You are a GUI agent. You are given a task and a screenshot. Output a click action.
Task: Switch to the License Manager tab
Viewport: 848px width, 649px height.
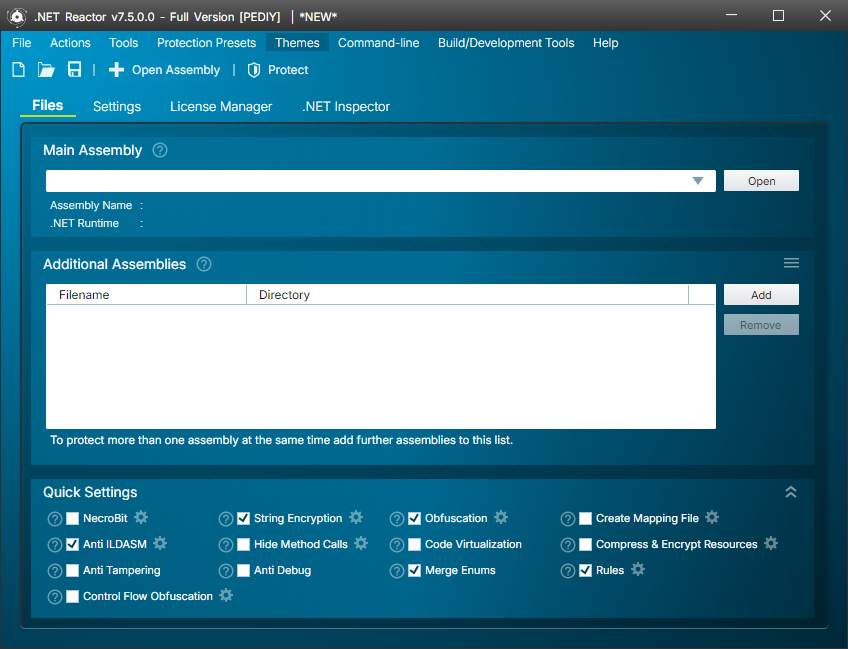click(x=221, y=106)
